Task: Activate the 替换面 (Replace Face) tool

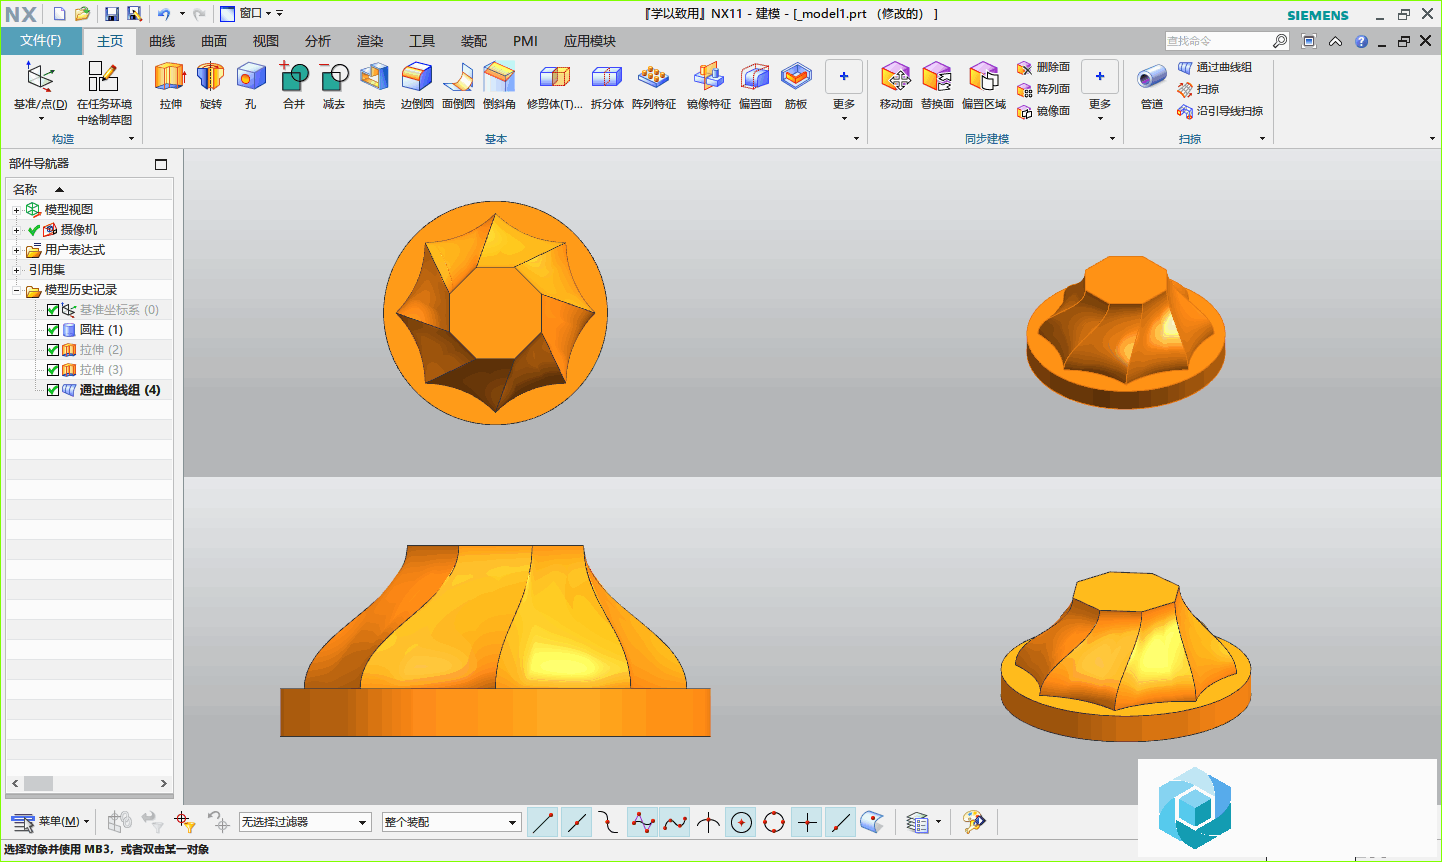Action: pos(937,85)
